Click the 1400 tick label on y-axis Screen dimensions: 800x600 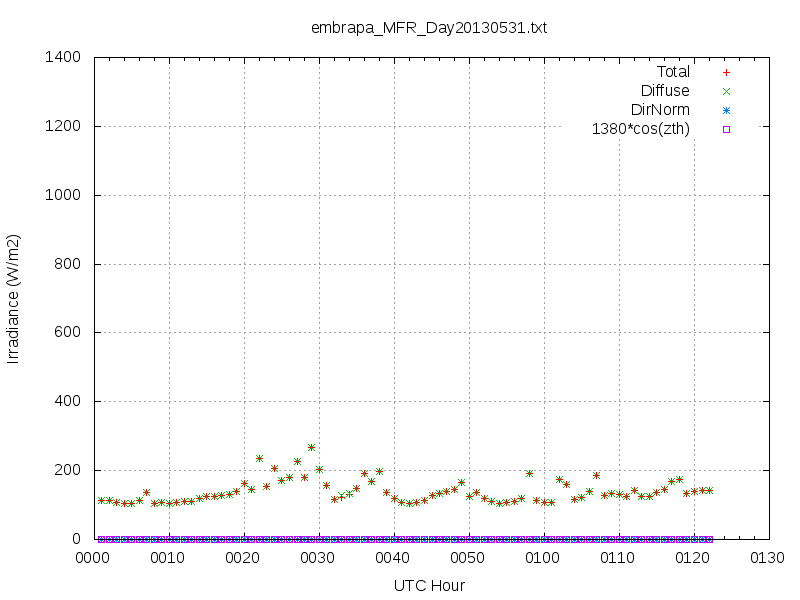(63, 57)
